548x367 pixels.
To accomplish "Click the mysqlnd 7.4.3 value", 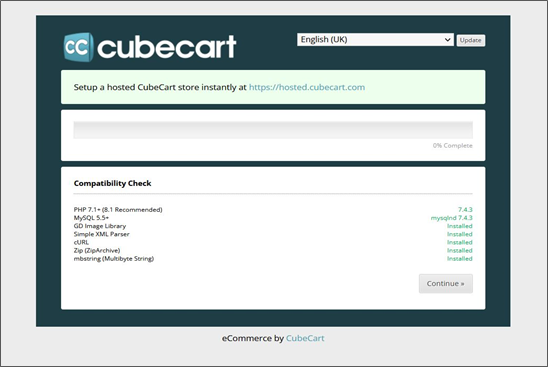I will point(452,218).
